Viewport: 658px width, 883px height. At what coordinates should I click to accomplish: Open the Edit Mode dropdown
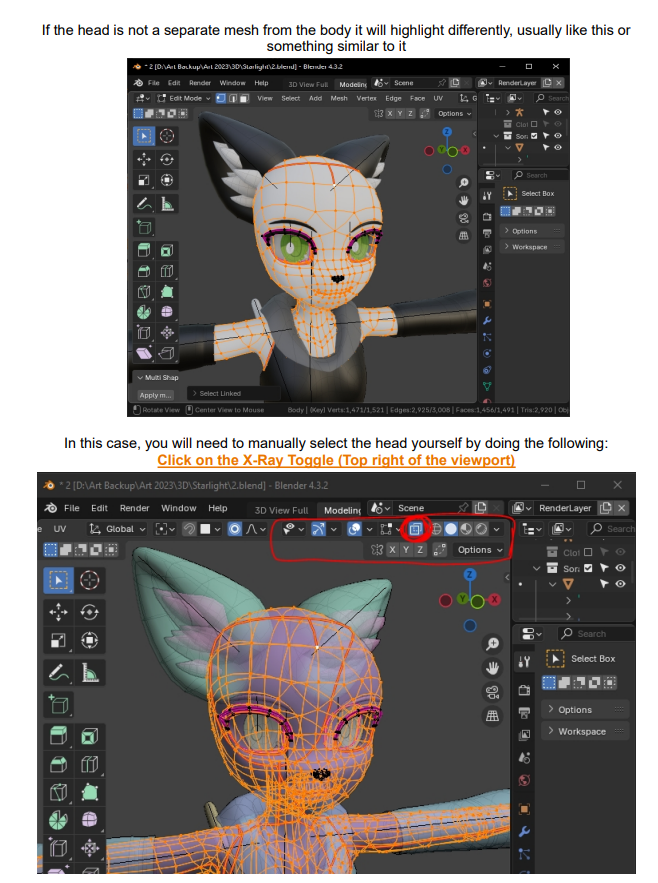181,98
